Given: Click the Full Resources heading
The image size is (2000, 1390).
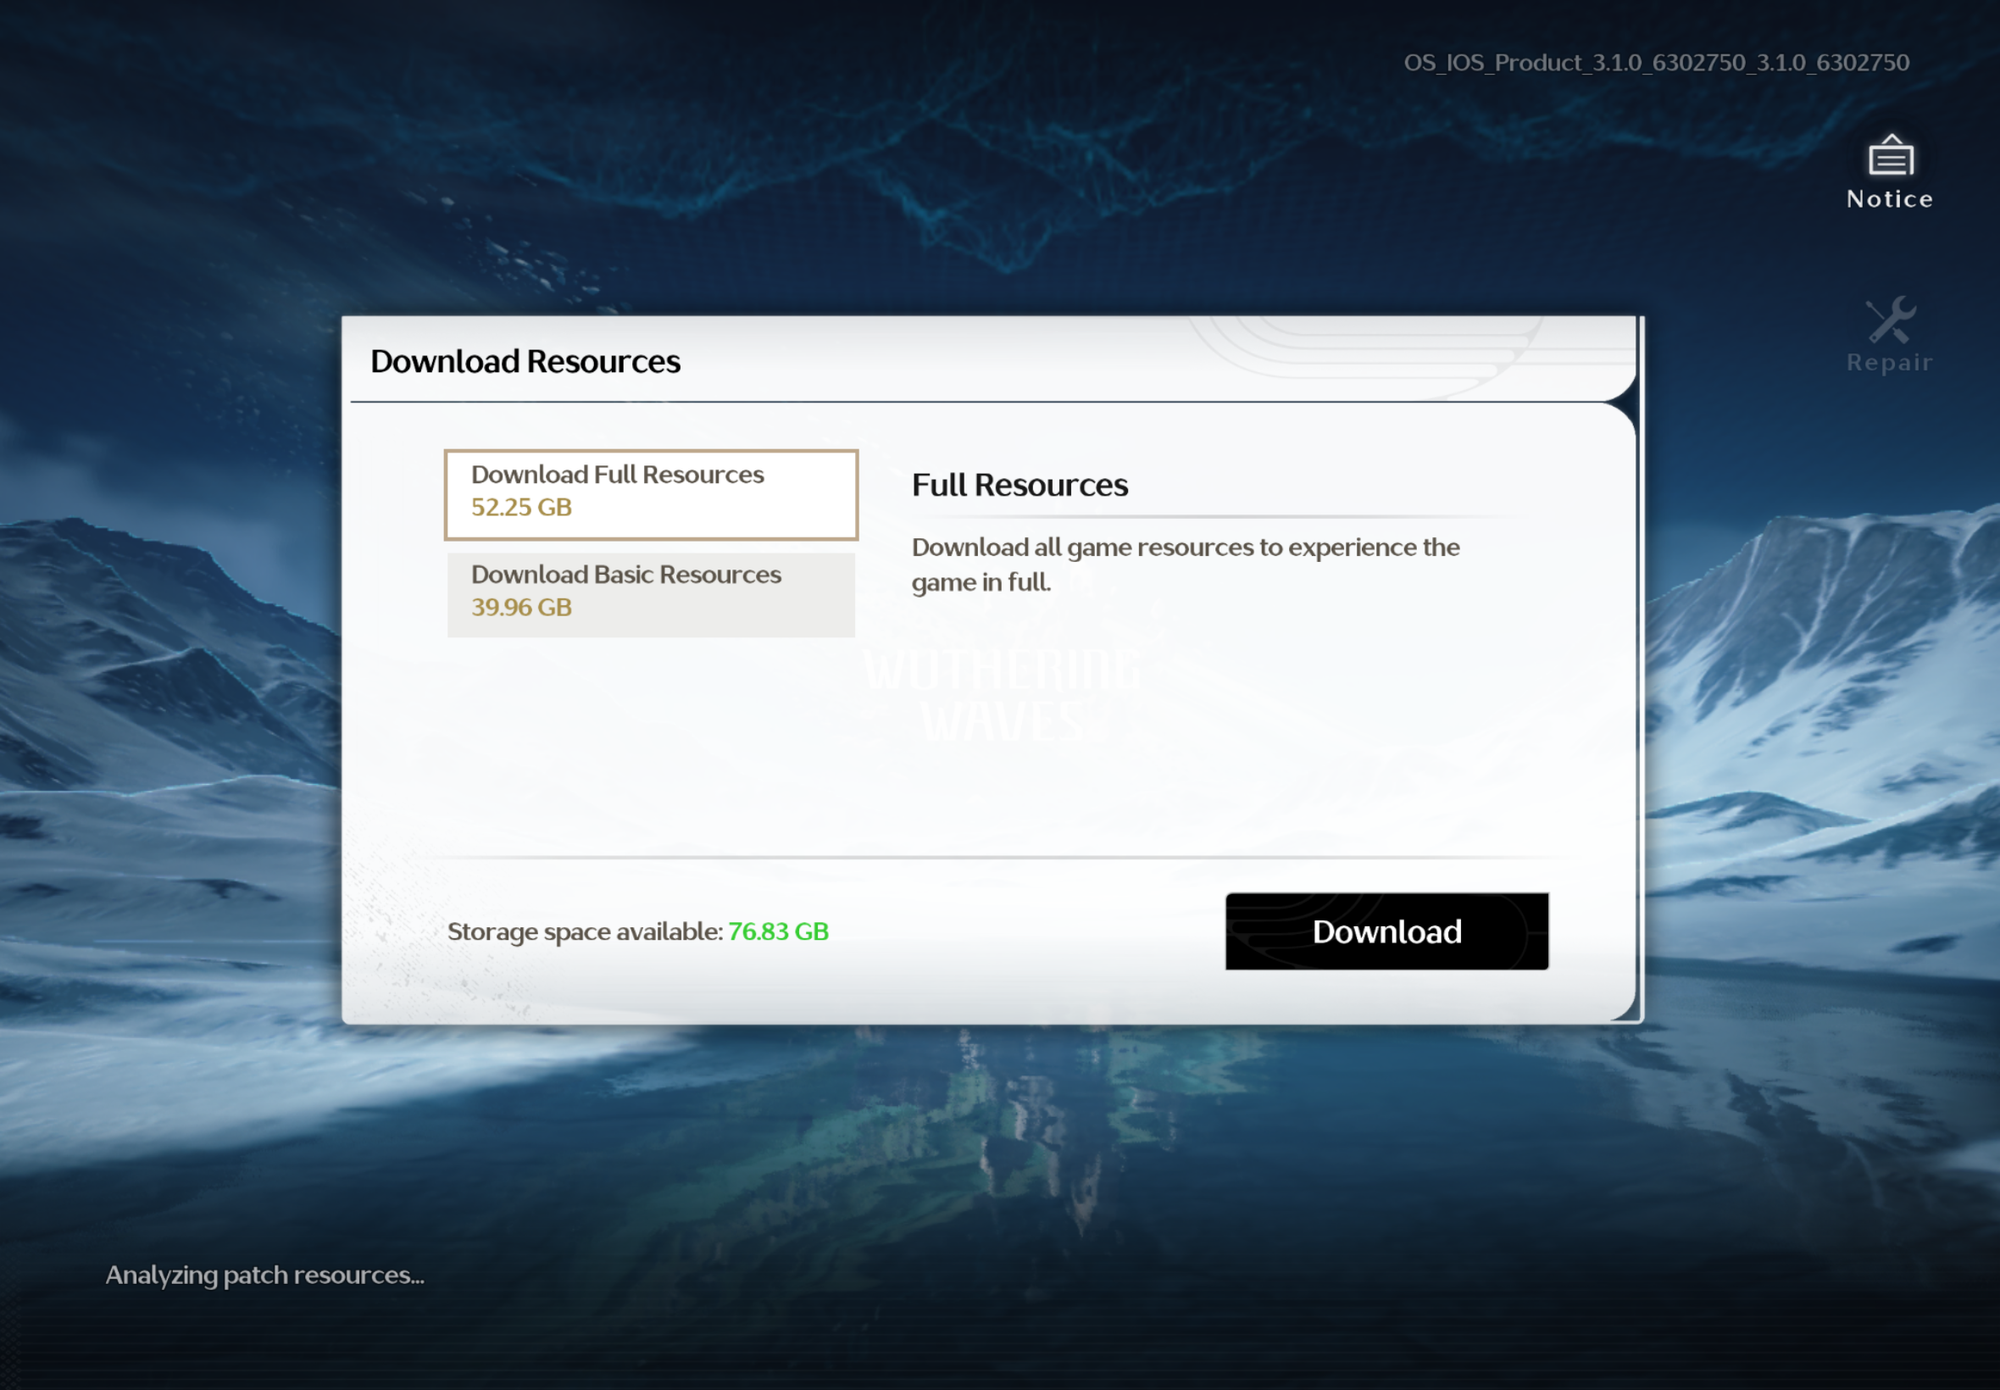Looking at the screenshot, I should point(1019,485).
